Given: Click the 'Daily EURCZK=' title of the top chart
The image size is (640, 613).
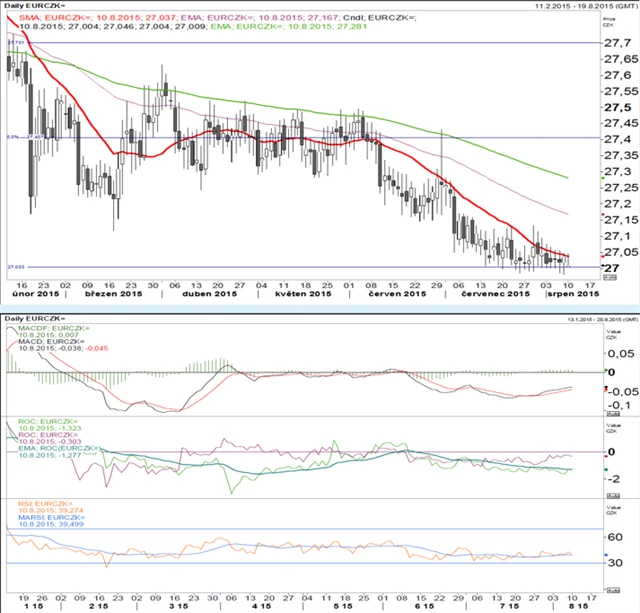Looking at the screenshot, I should pos(34,8).
